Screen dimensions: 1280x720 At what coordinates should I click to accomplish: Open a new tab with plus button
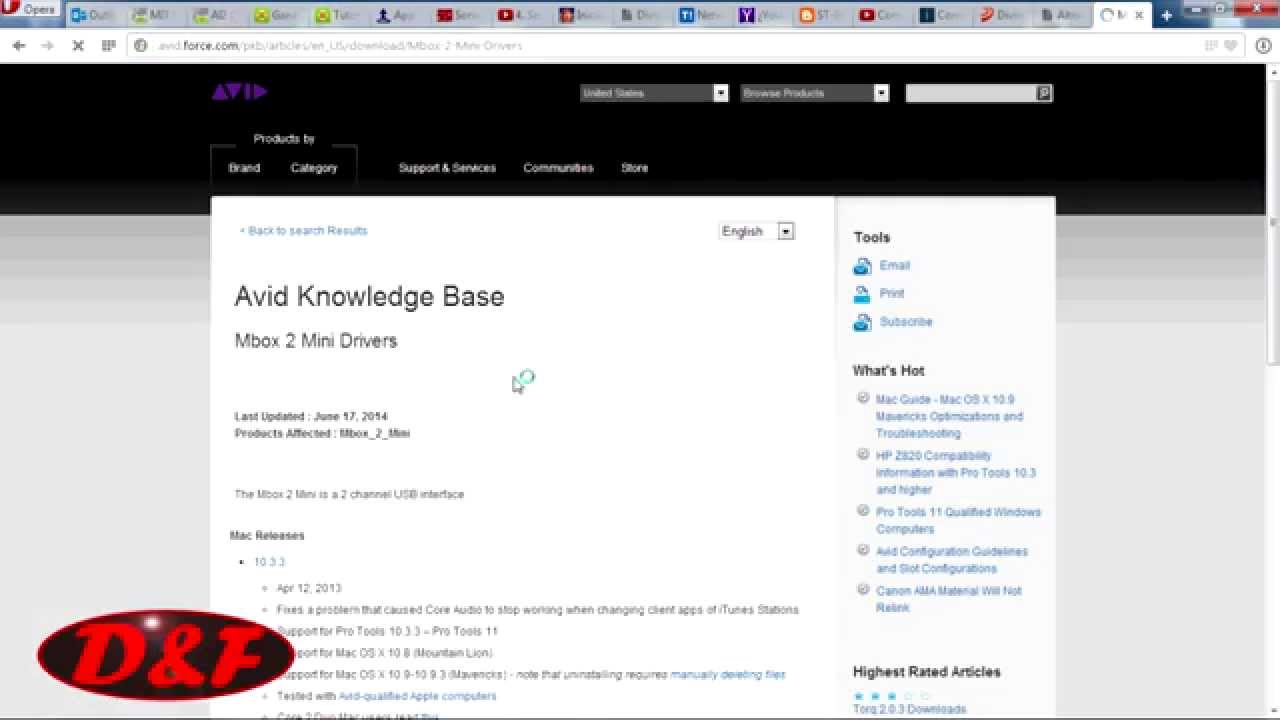click(x=1166, y=15)
